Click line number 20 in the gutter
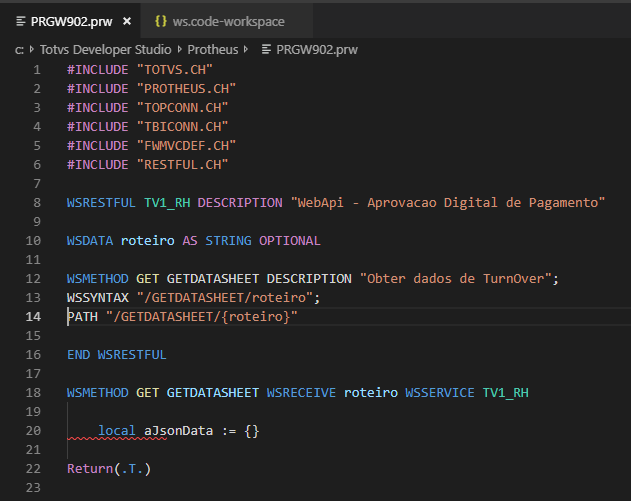This screenshot has height=501, width=631. click(33, 431)
